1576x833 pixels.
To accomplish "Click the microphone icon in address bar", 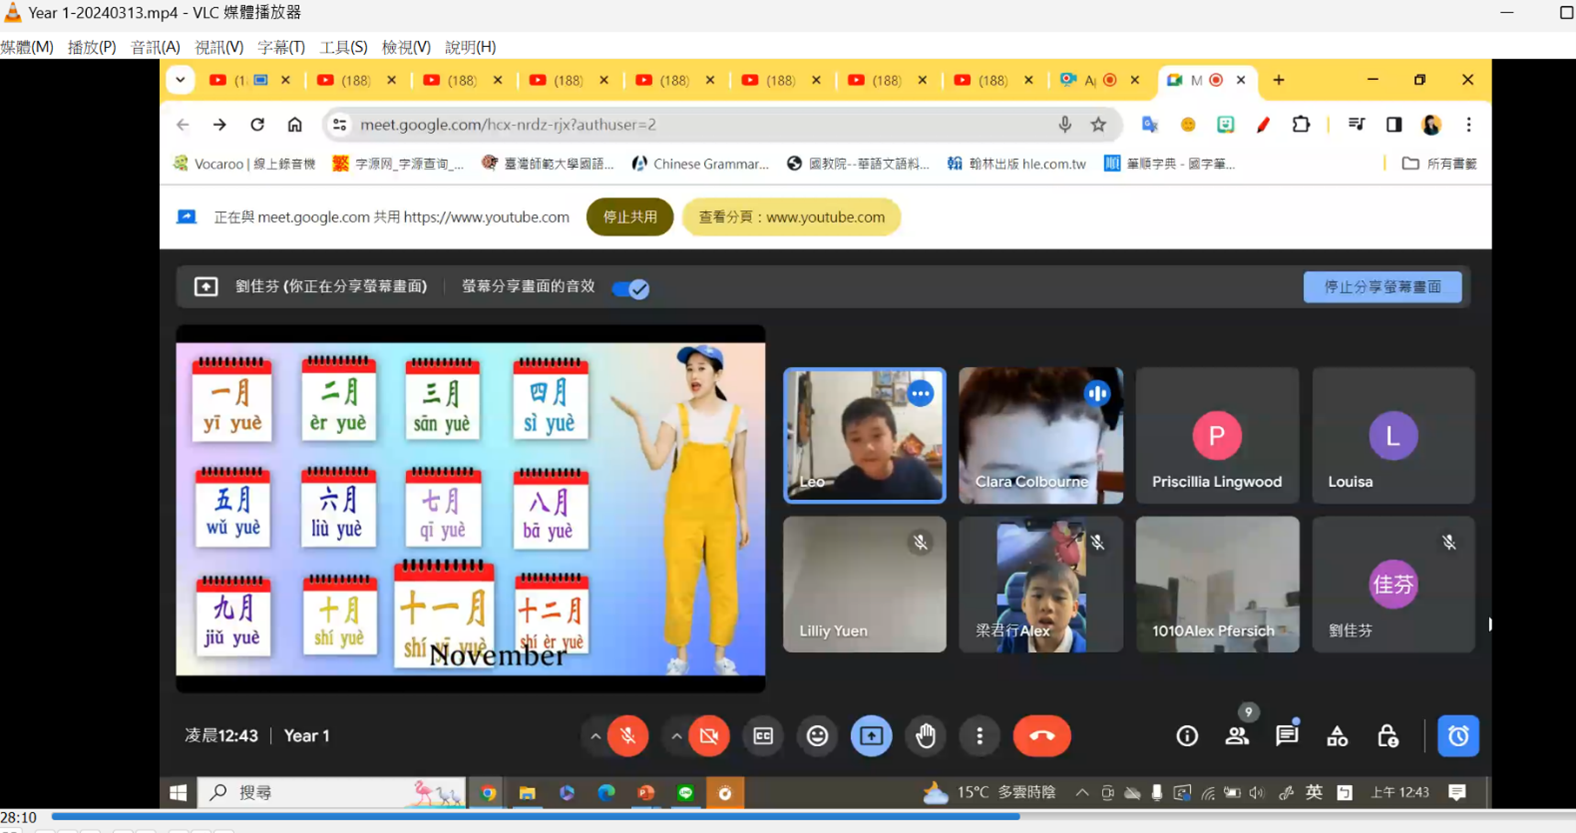I will point(1065,125).
